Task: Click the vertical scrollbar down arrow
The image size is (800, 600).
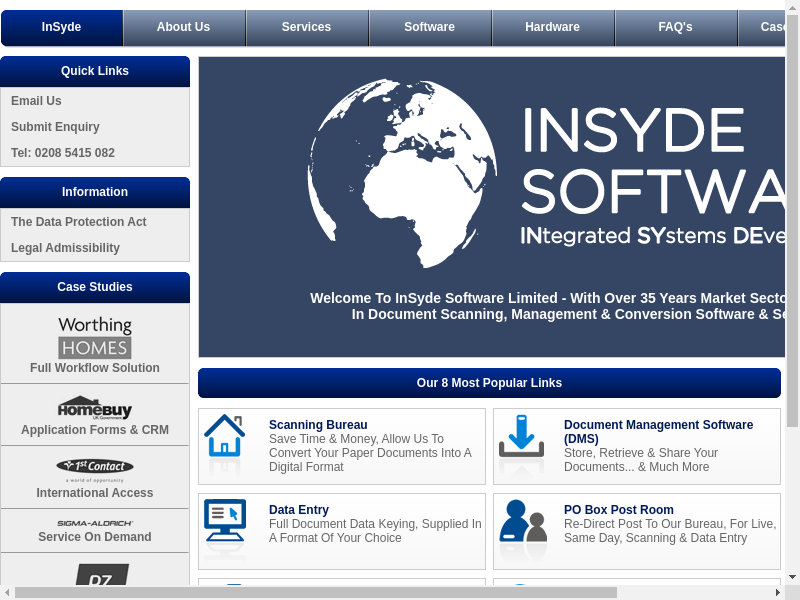Action: click(x=792, y=576)
